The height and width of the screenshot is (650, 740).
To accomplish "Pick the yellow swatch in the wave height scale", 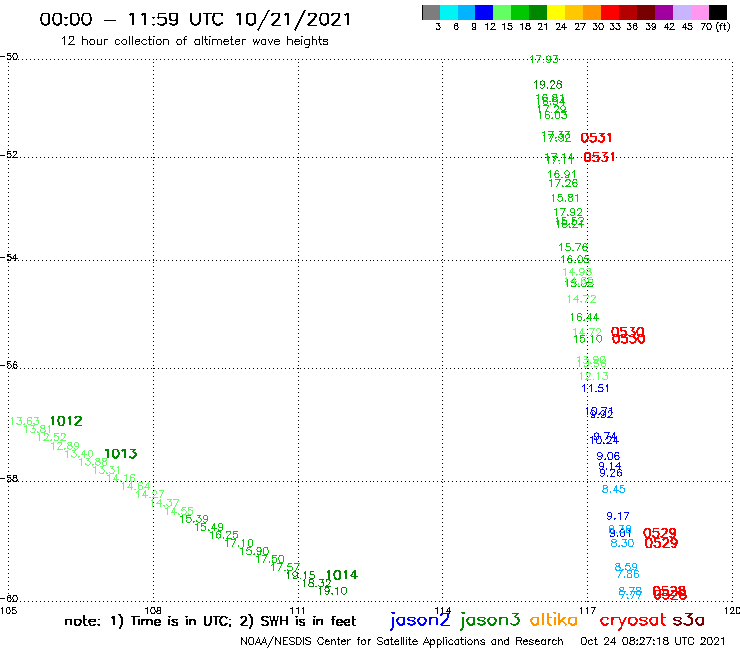I will pos(556,12).
